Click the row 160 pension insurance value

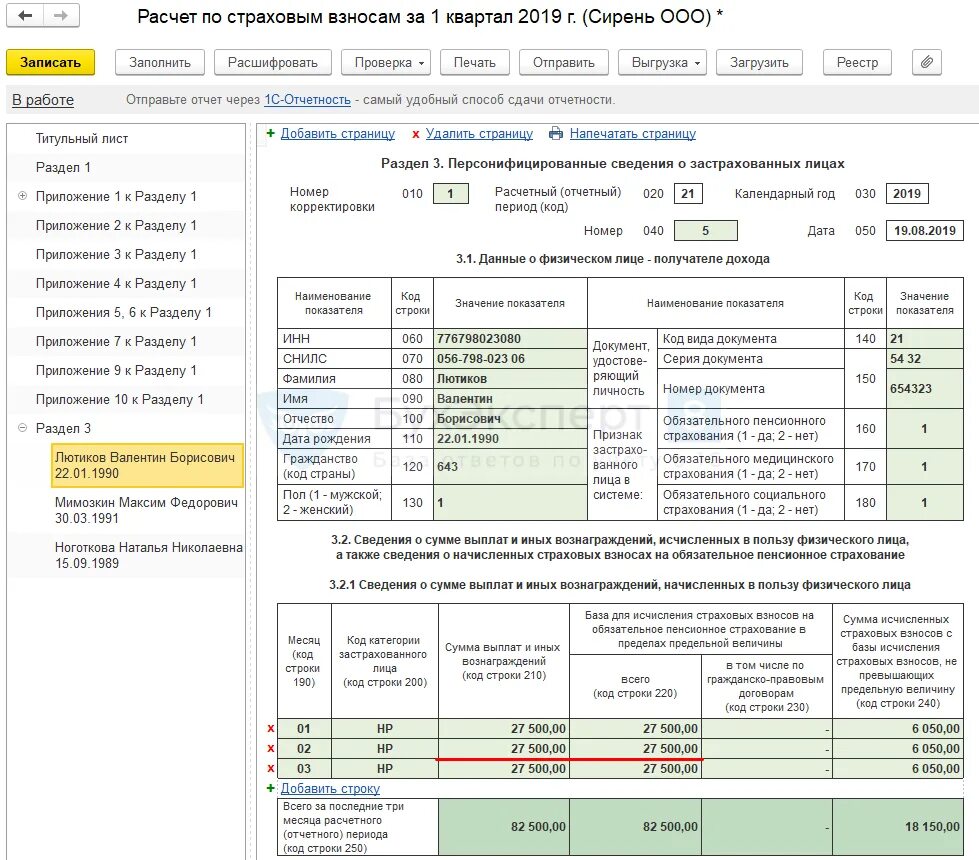tap(925, 428)
